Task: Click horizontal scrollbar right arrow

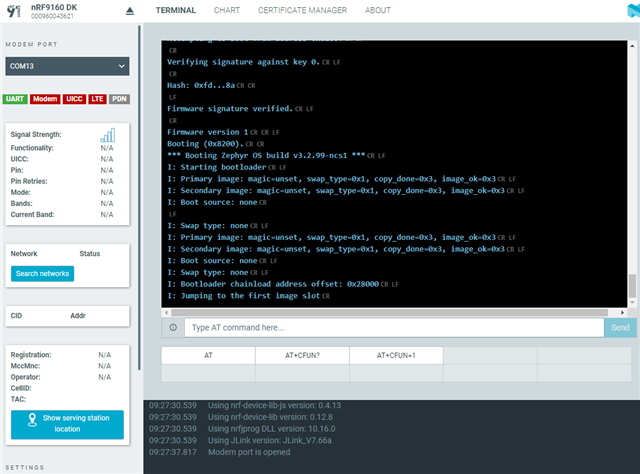Action: (622, 313)
